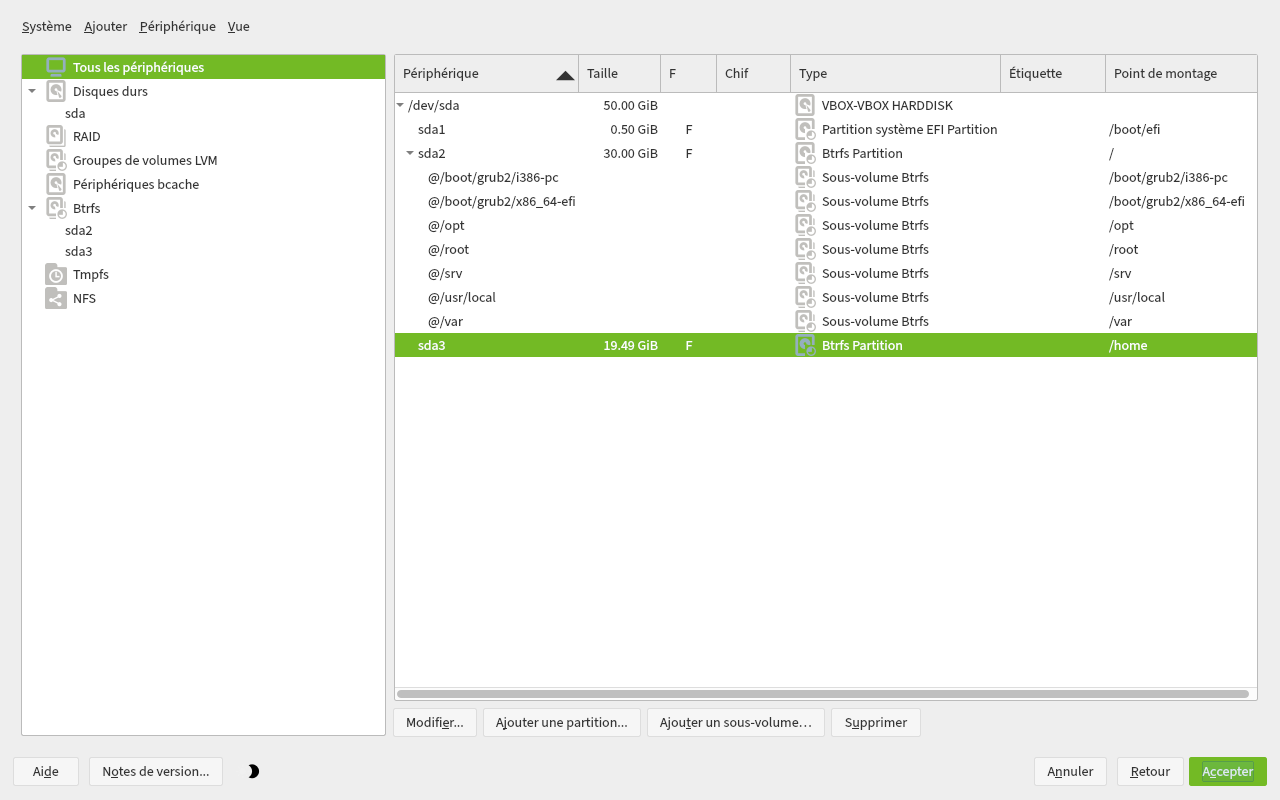Open the Périphérique menu
This screenshot has height=800, width=1280.
coord(177,27)
